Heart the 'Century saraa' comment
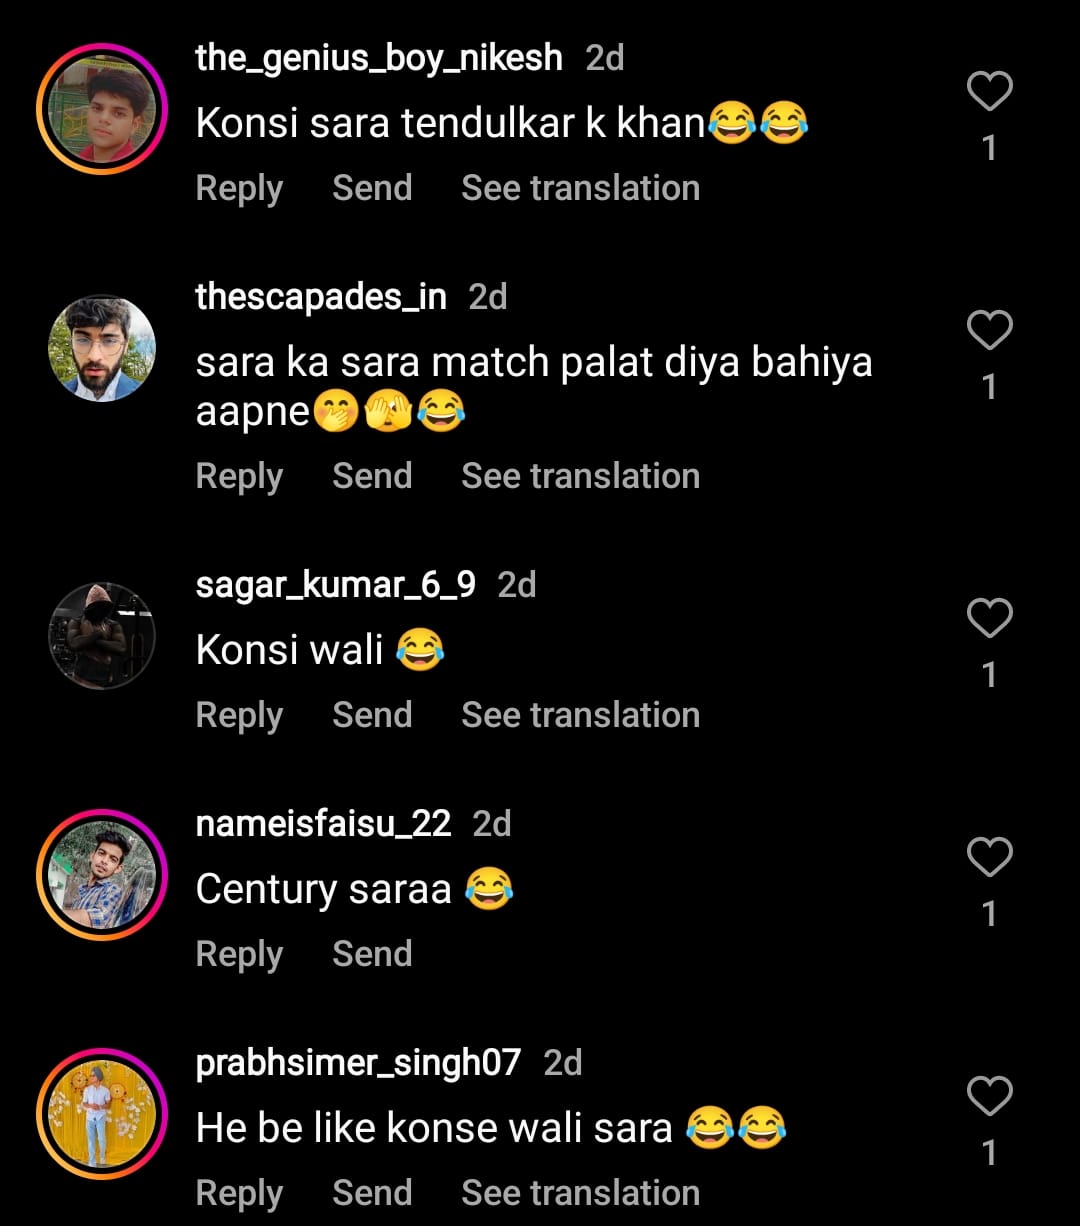Viewport: 1080px width, 1226px height. 989,858
